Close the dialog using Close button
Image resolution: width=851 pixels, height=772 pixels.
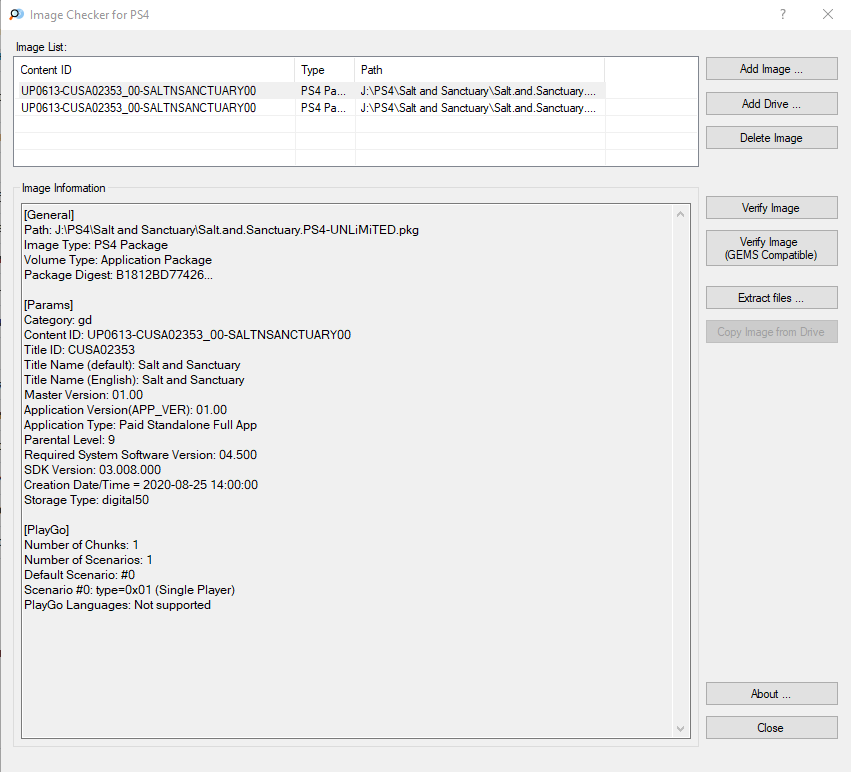pyautogui.click(x=771, y=727)
